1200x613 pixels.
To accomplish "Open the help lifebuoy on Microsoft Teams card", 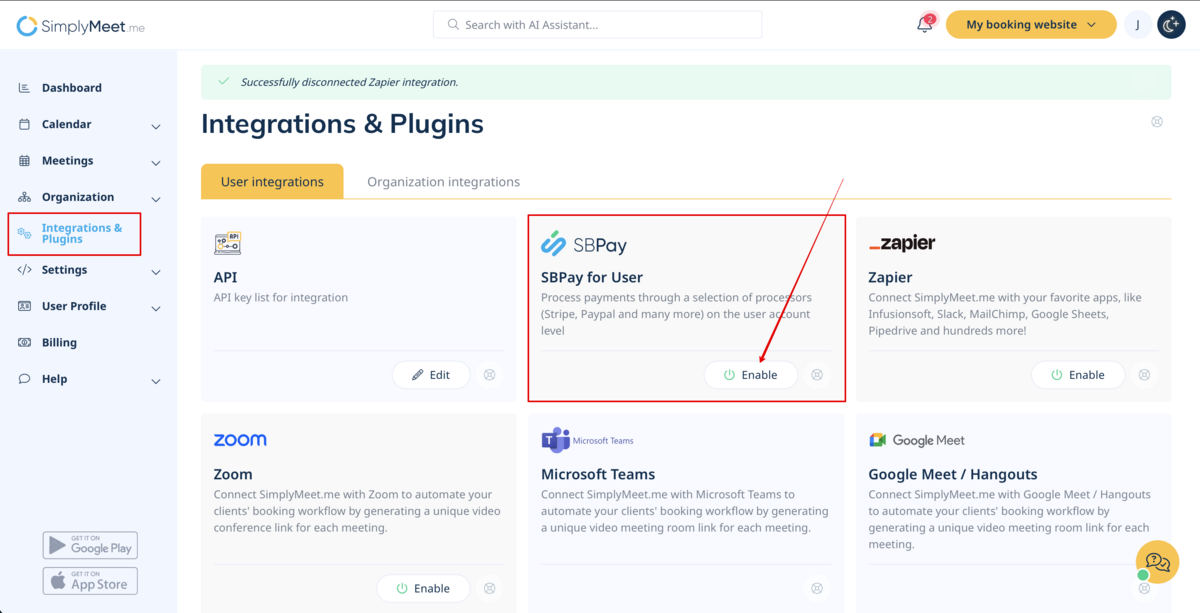I will 817,588.
